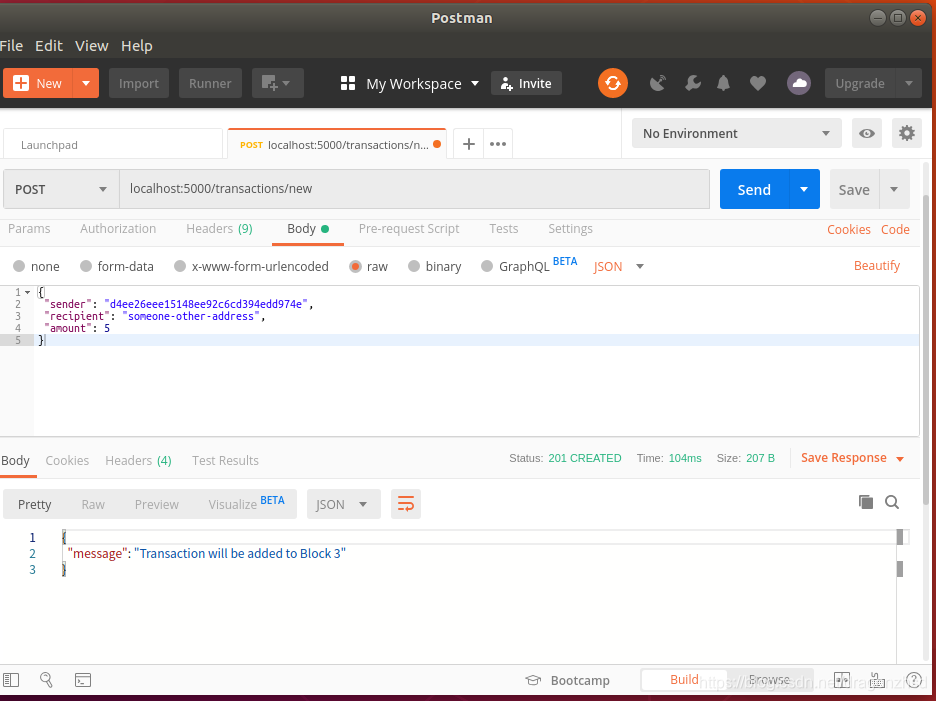Expand the New button dropdown arrow

coord(86,83)
